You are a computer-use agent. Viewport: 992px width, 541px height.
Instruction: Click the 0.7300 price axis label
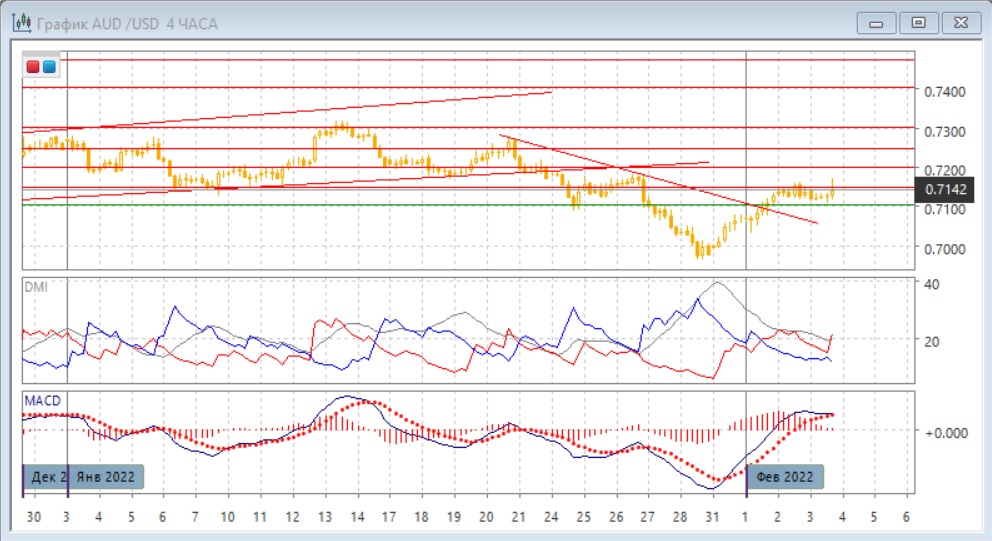click(944, 132)
